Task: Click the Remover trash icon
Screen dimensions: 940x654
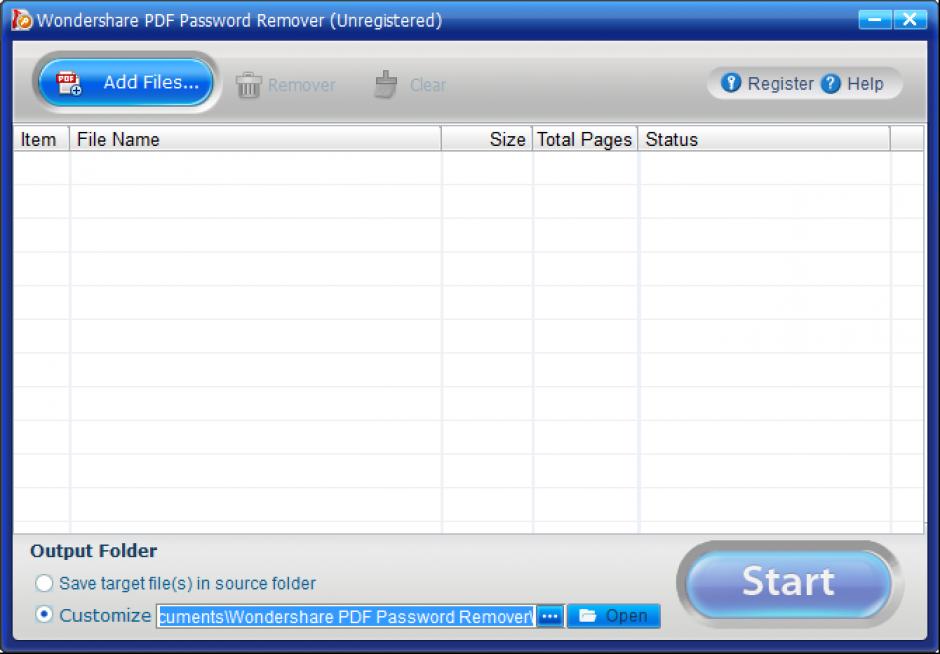Action: click(x=248, y=84)
